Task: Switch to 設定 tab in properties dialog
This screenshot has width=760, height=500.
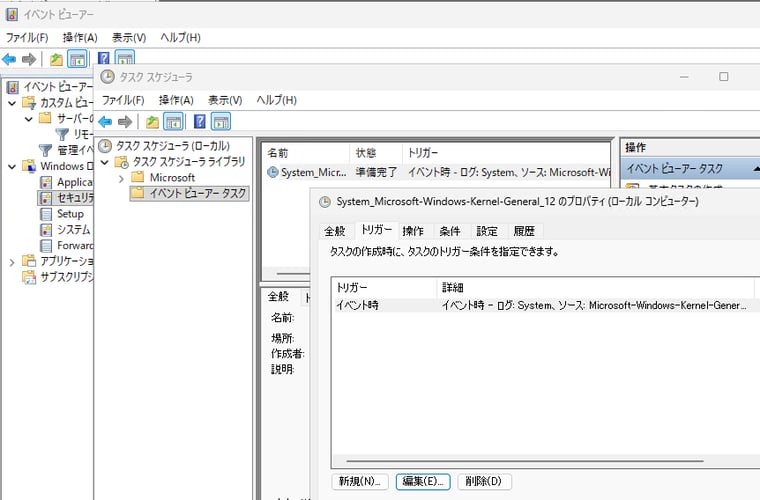Action: pos(487,231)
